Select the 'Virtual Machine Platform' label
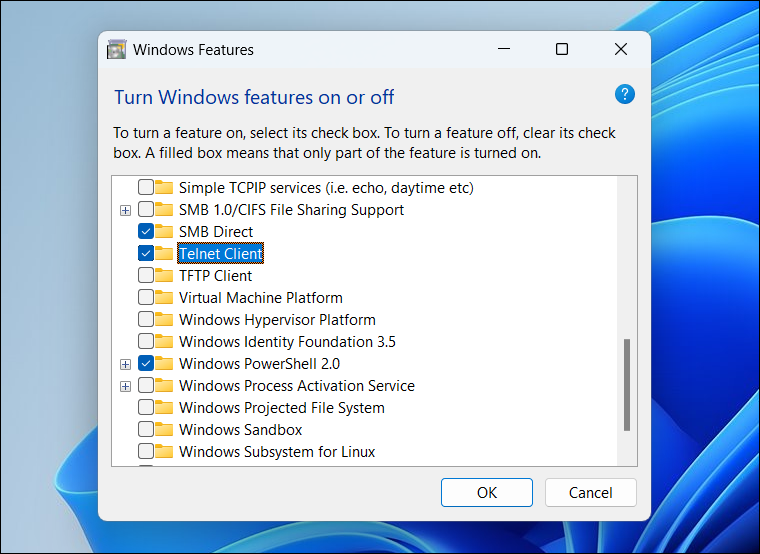 261,297
